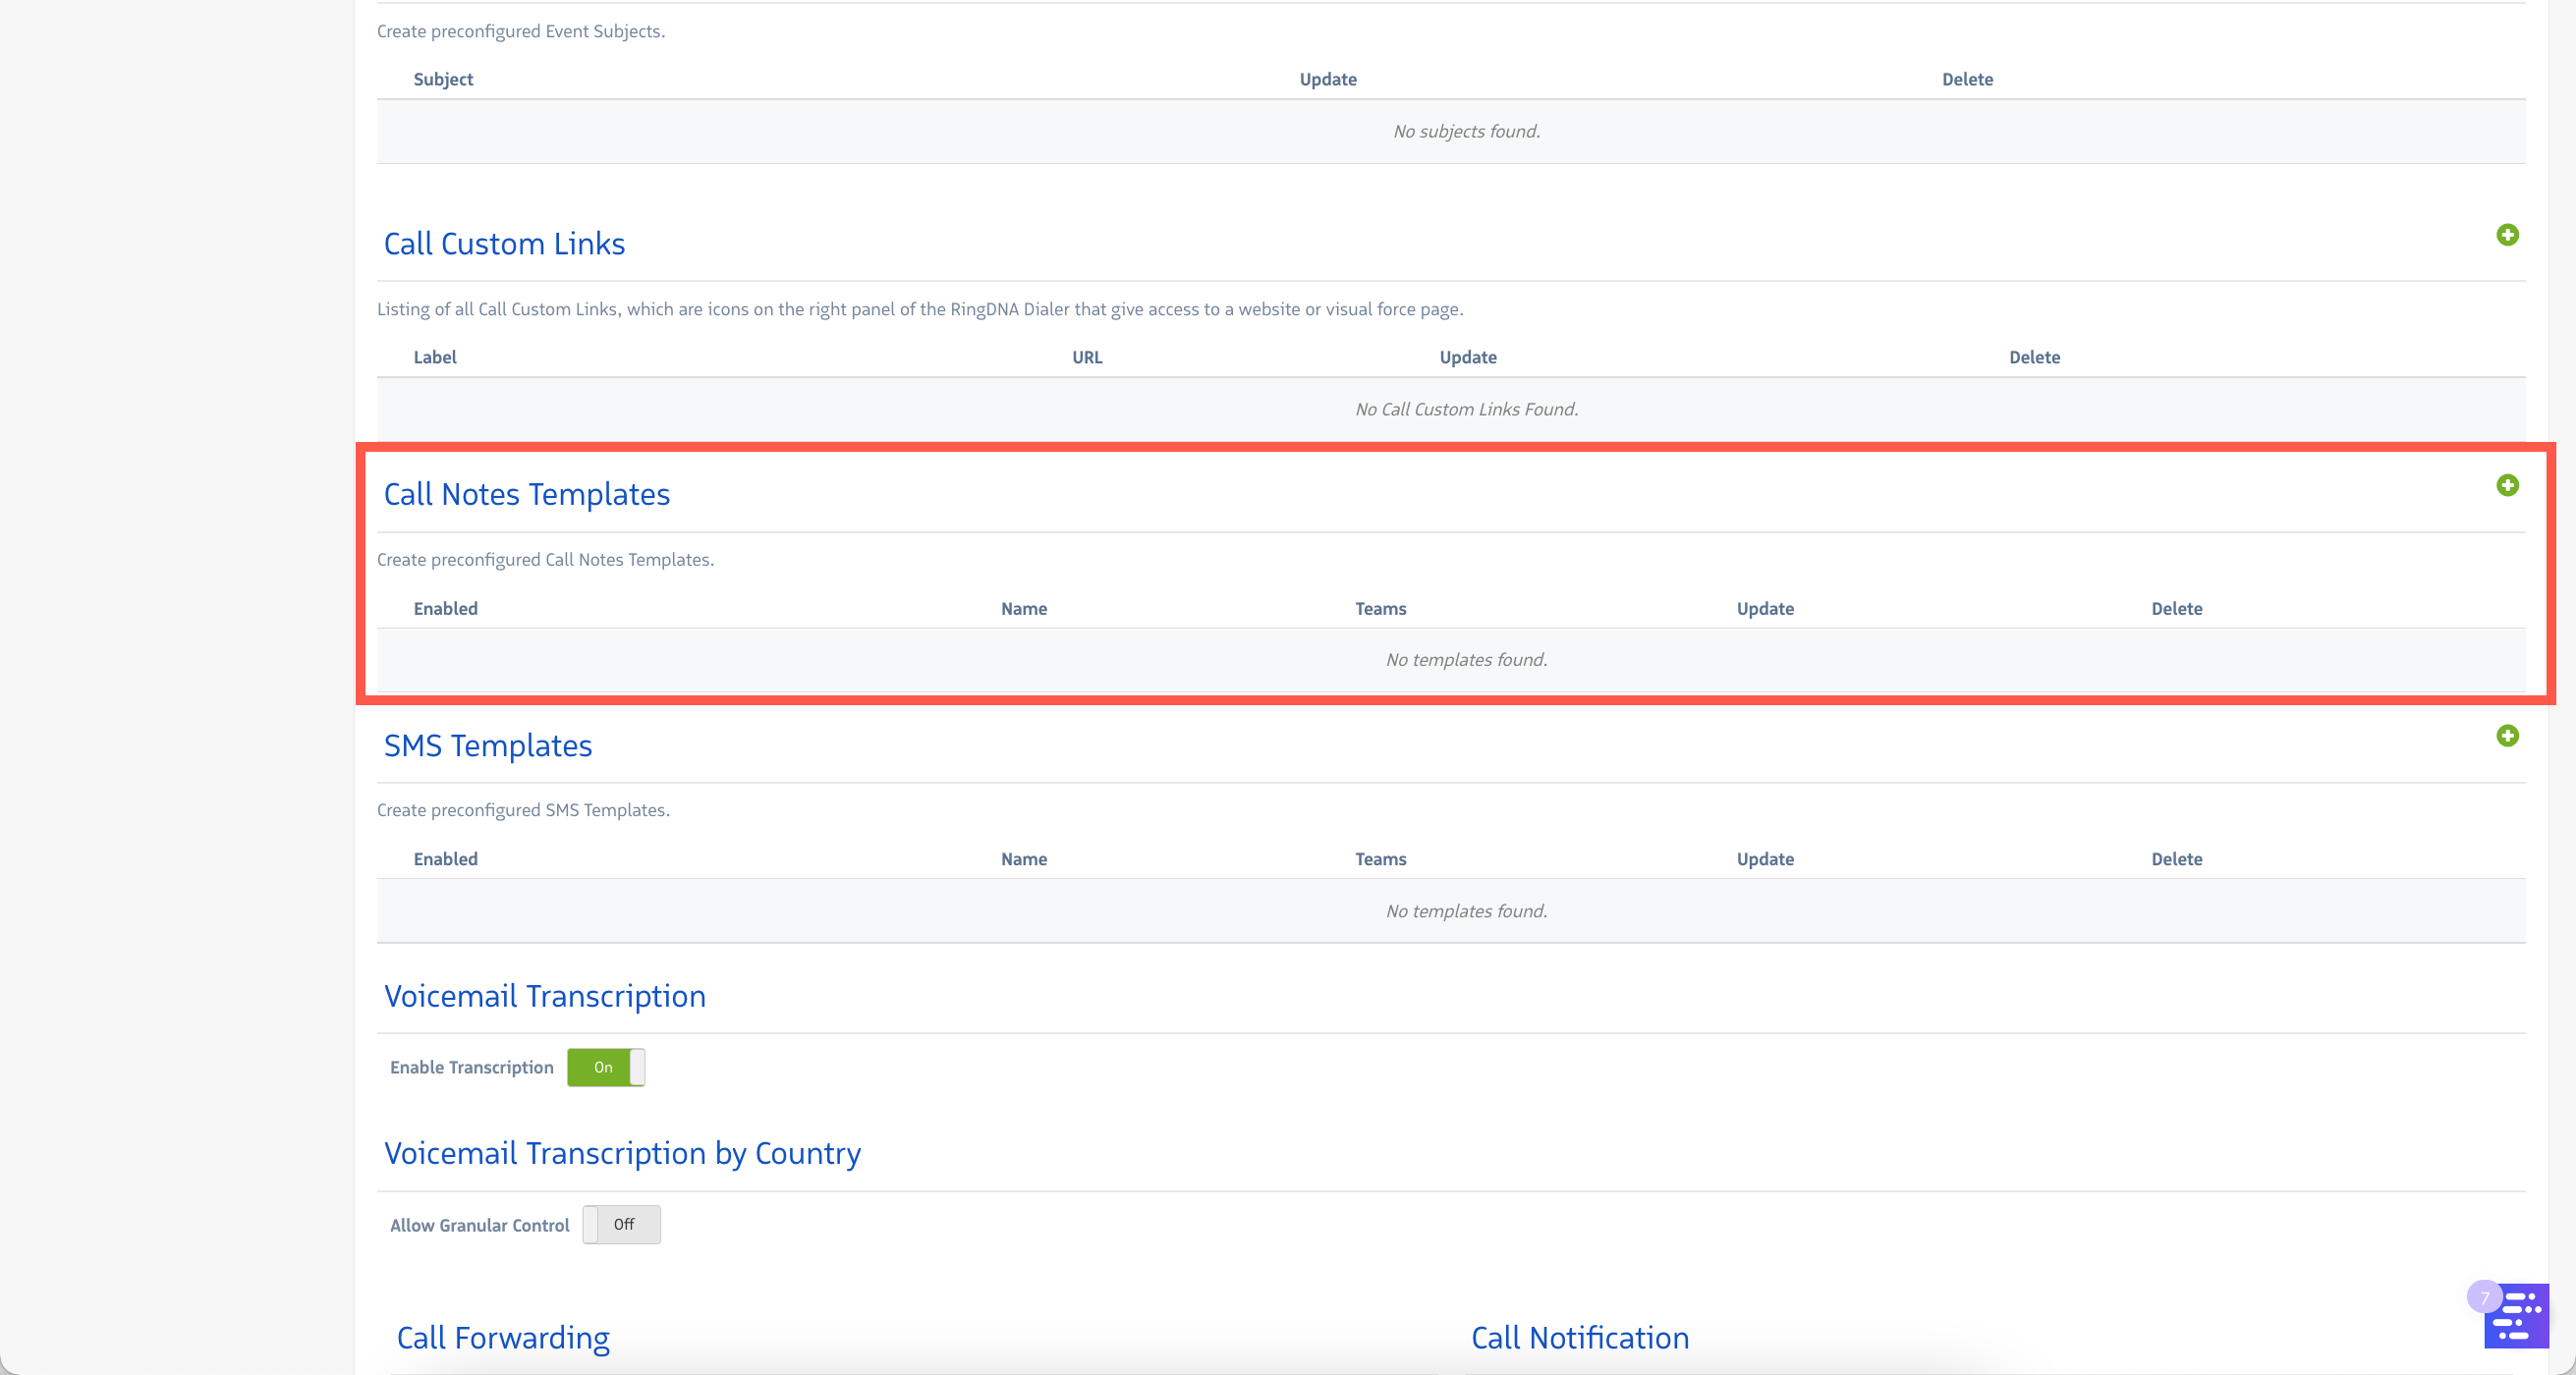Click Delete column in SMS Templates table
The height and width of the screenshot is (1375, 2576).
click(2176, 859)
